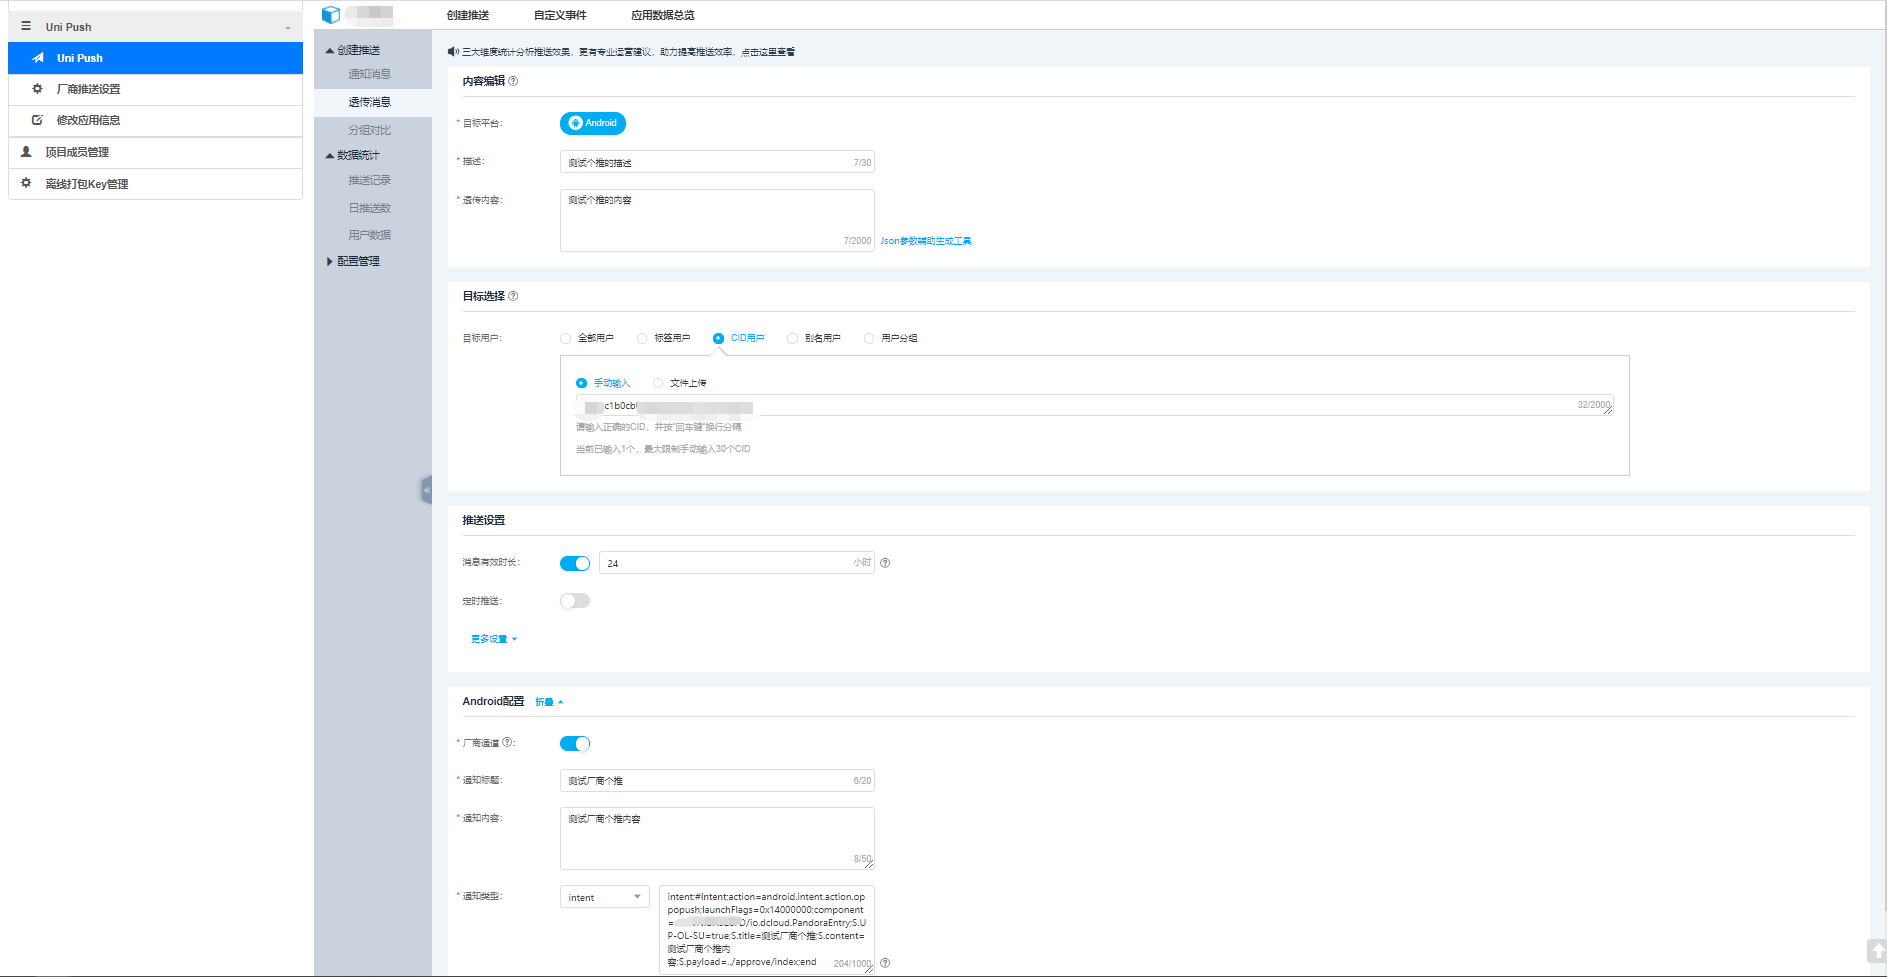This screenshot has height=977, width=1887.
Task: Click the person icon for 项目成员管理
Action: coord(26,152)
